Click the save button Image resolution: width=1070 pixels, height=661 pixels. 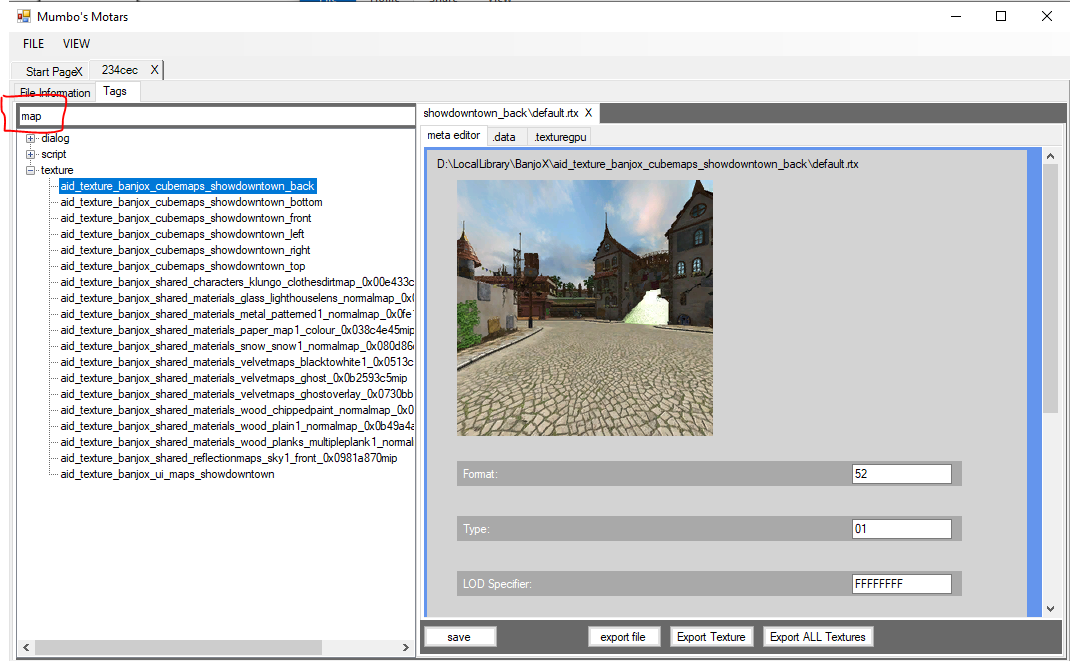(x=459, y=637)
